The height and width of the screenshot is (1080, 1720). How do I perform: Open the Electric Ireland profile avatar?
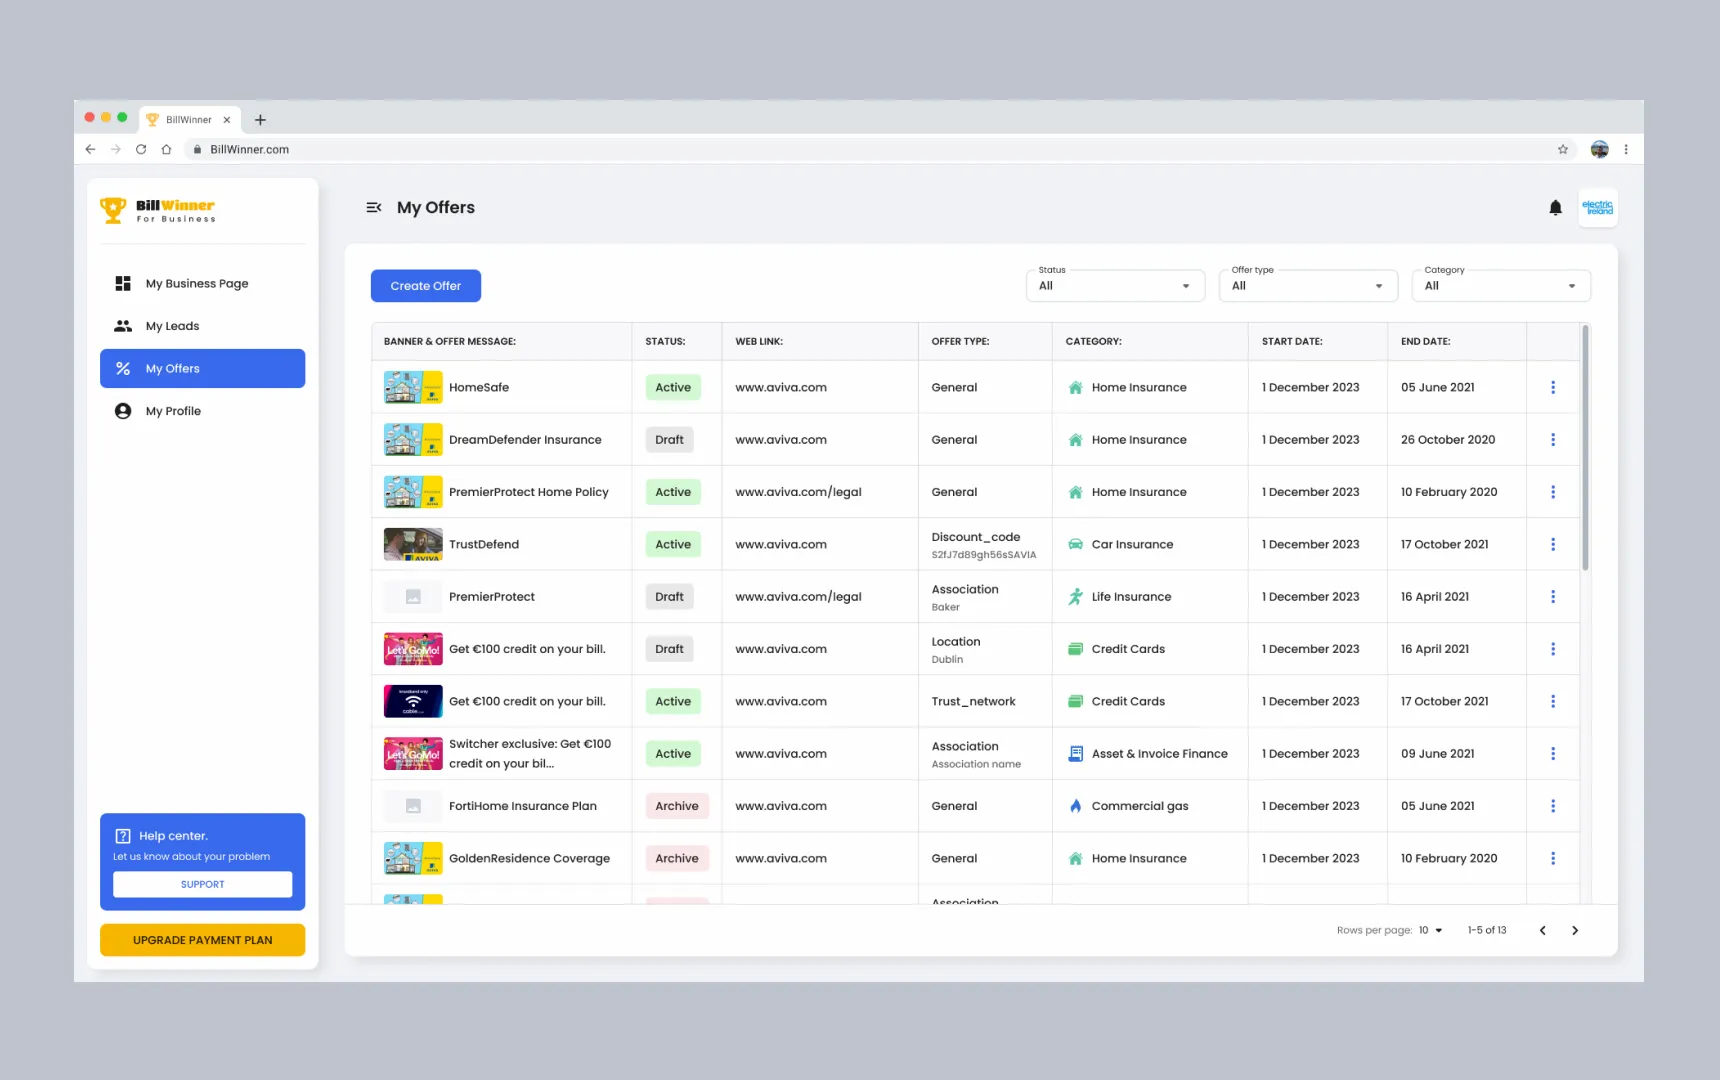pyautogui.click(x=1597, y=208)
